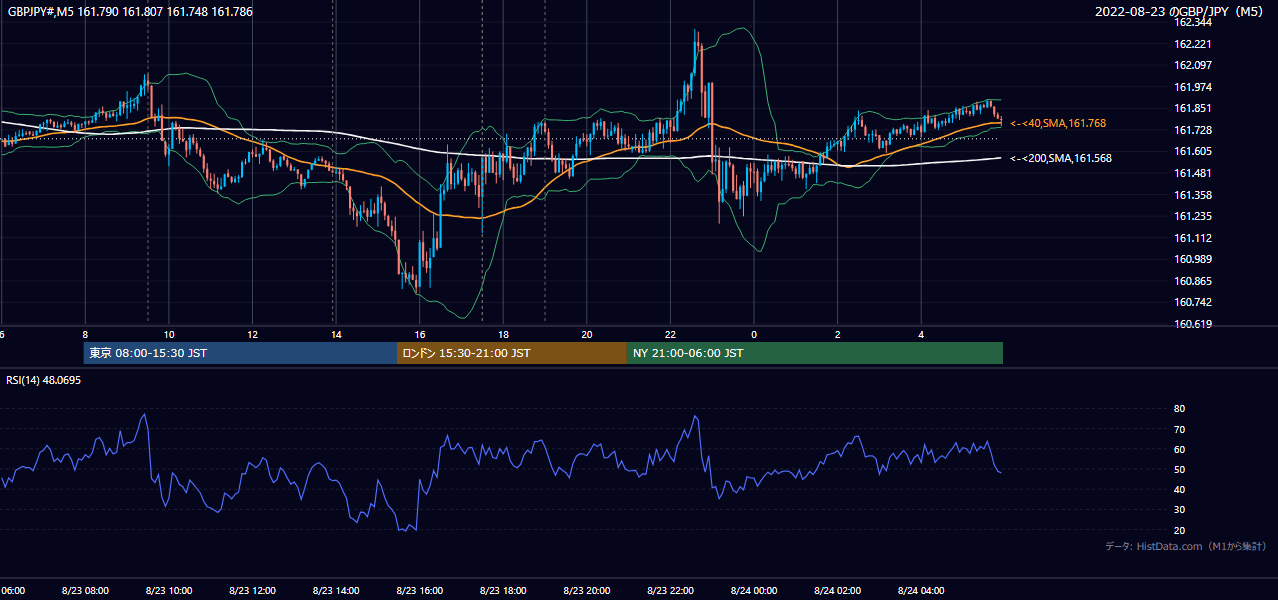1278x600 pixels.
Task: Click the RSI(14) 48.0695 indicator label
Action: coord(44,380)
